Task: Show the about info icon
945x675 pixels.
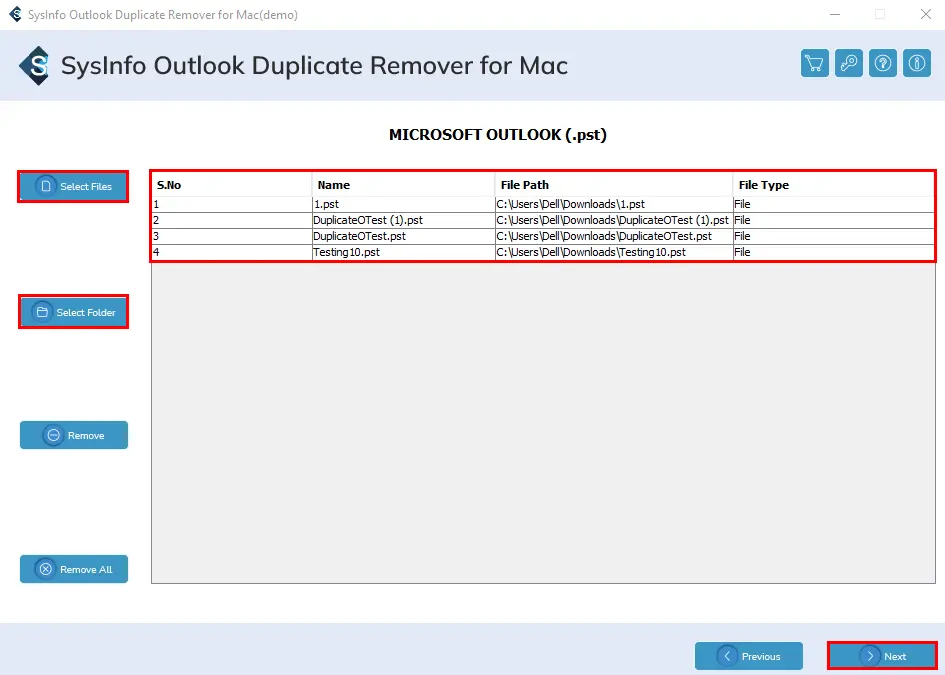Action: [917, 63]
